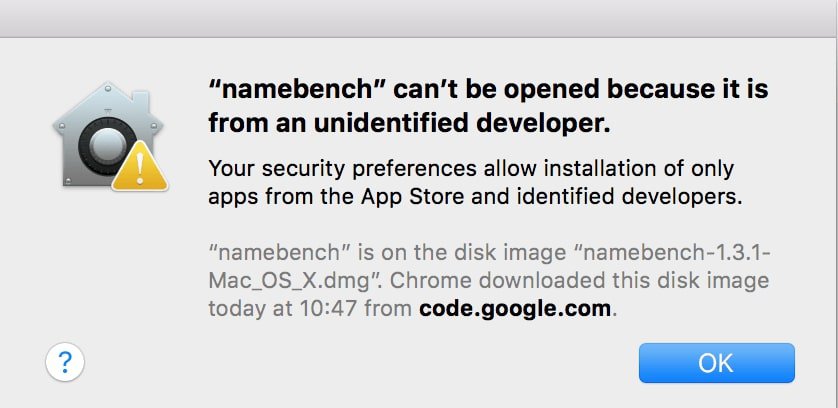Screen dimensions: 838x408
Task: Click the "identified developers." phrase in the message
Action: [x=630, y=197]
